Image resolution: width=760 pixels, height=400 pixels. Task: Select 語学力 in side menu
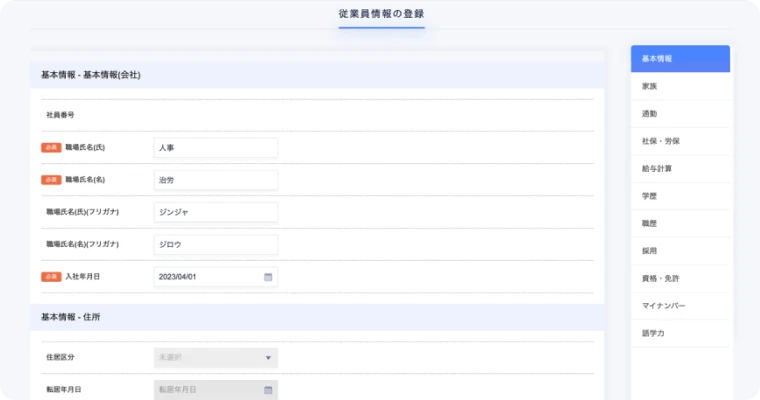pos(680,332)
